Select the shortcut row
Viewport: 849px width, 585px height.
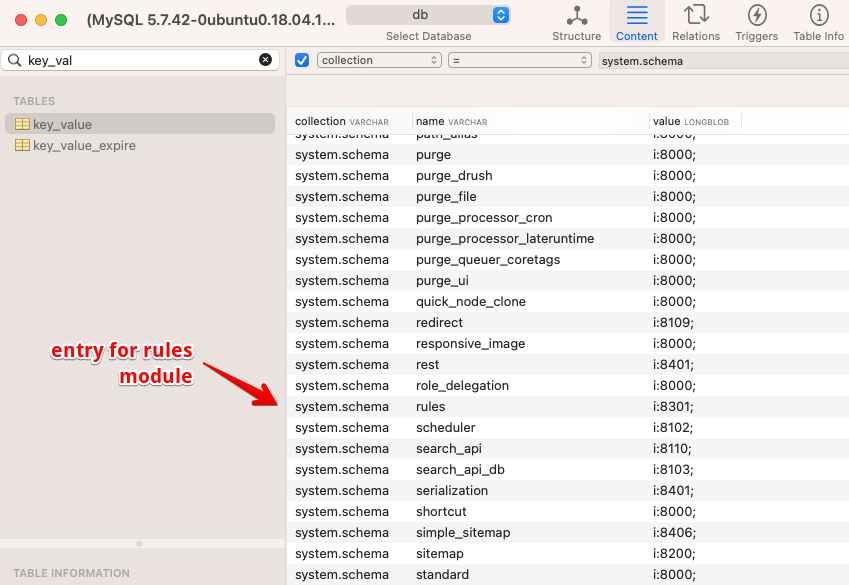pos(567,511)
